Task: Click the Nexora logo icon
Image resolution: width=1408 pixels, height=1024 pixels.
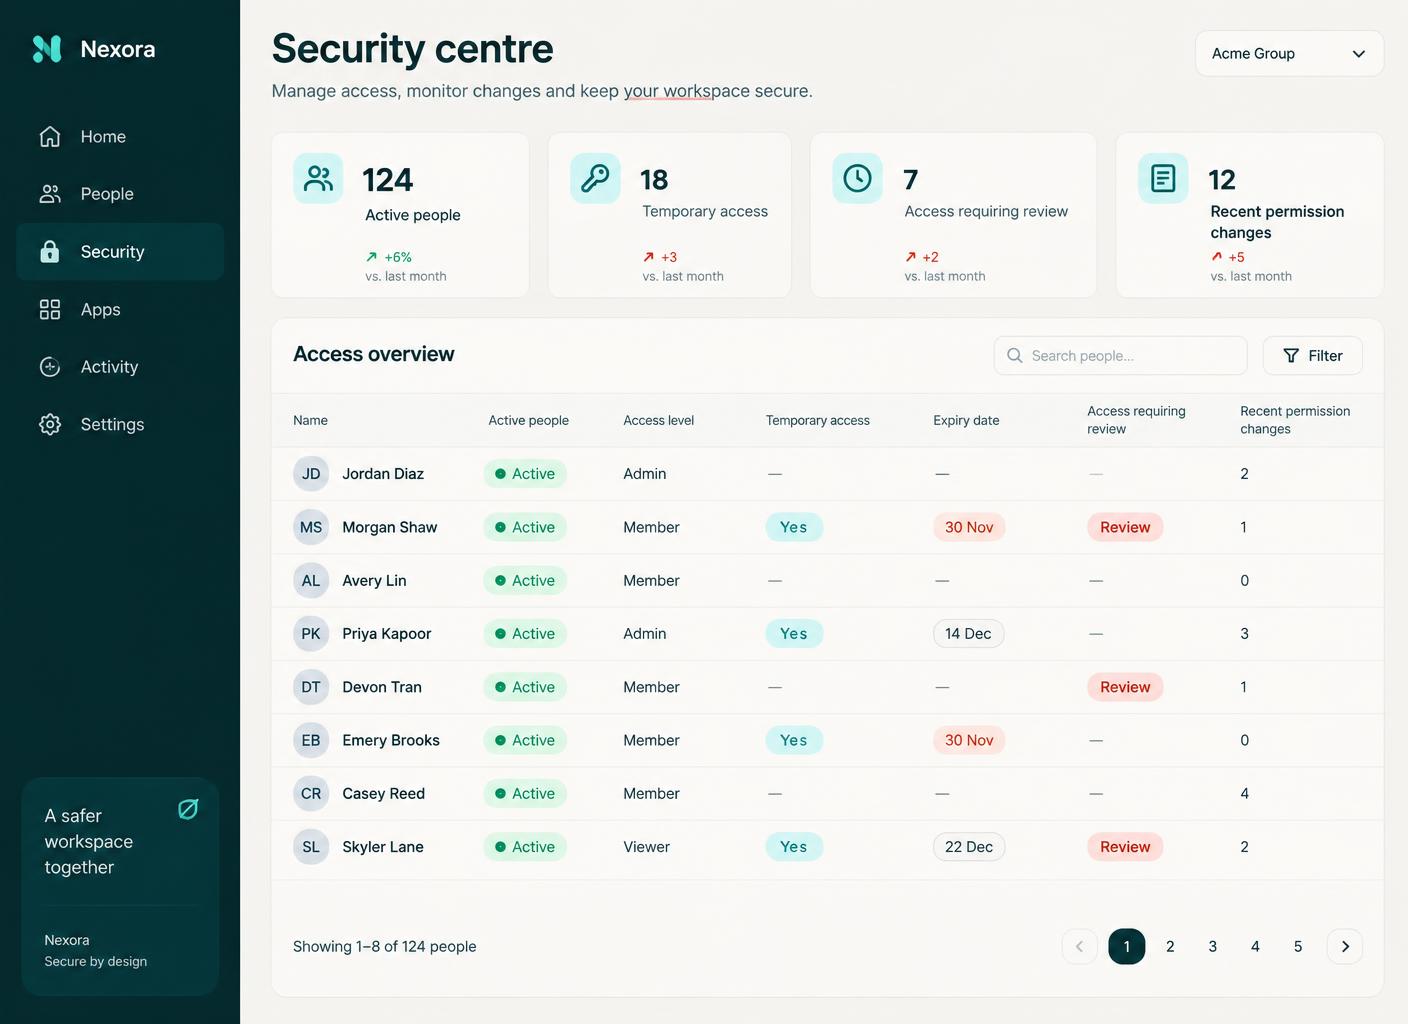Action: (47, 49)
